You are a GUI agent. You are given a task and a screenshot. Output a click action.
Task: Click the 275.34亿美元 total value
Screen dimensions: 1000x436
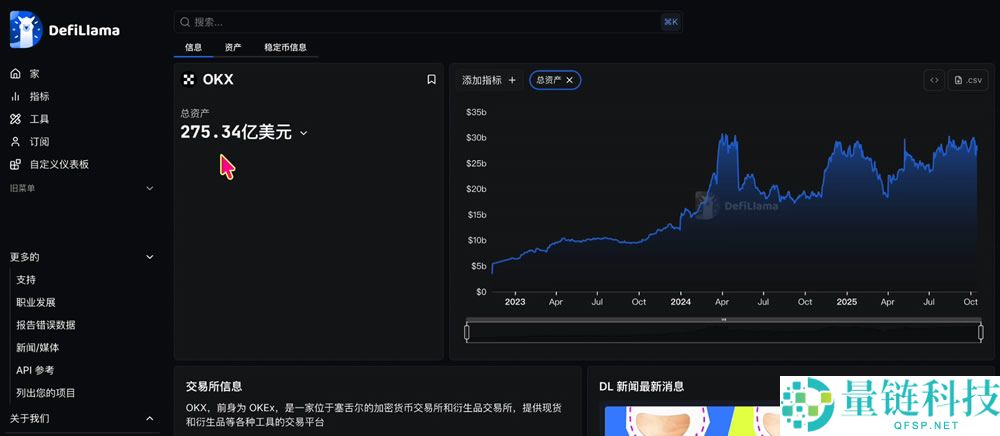click(x=236, y=133)
